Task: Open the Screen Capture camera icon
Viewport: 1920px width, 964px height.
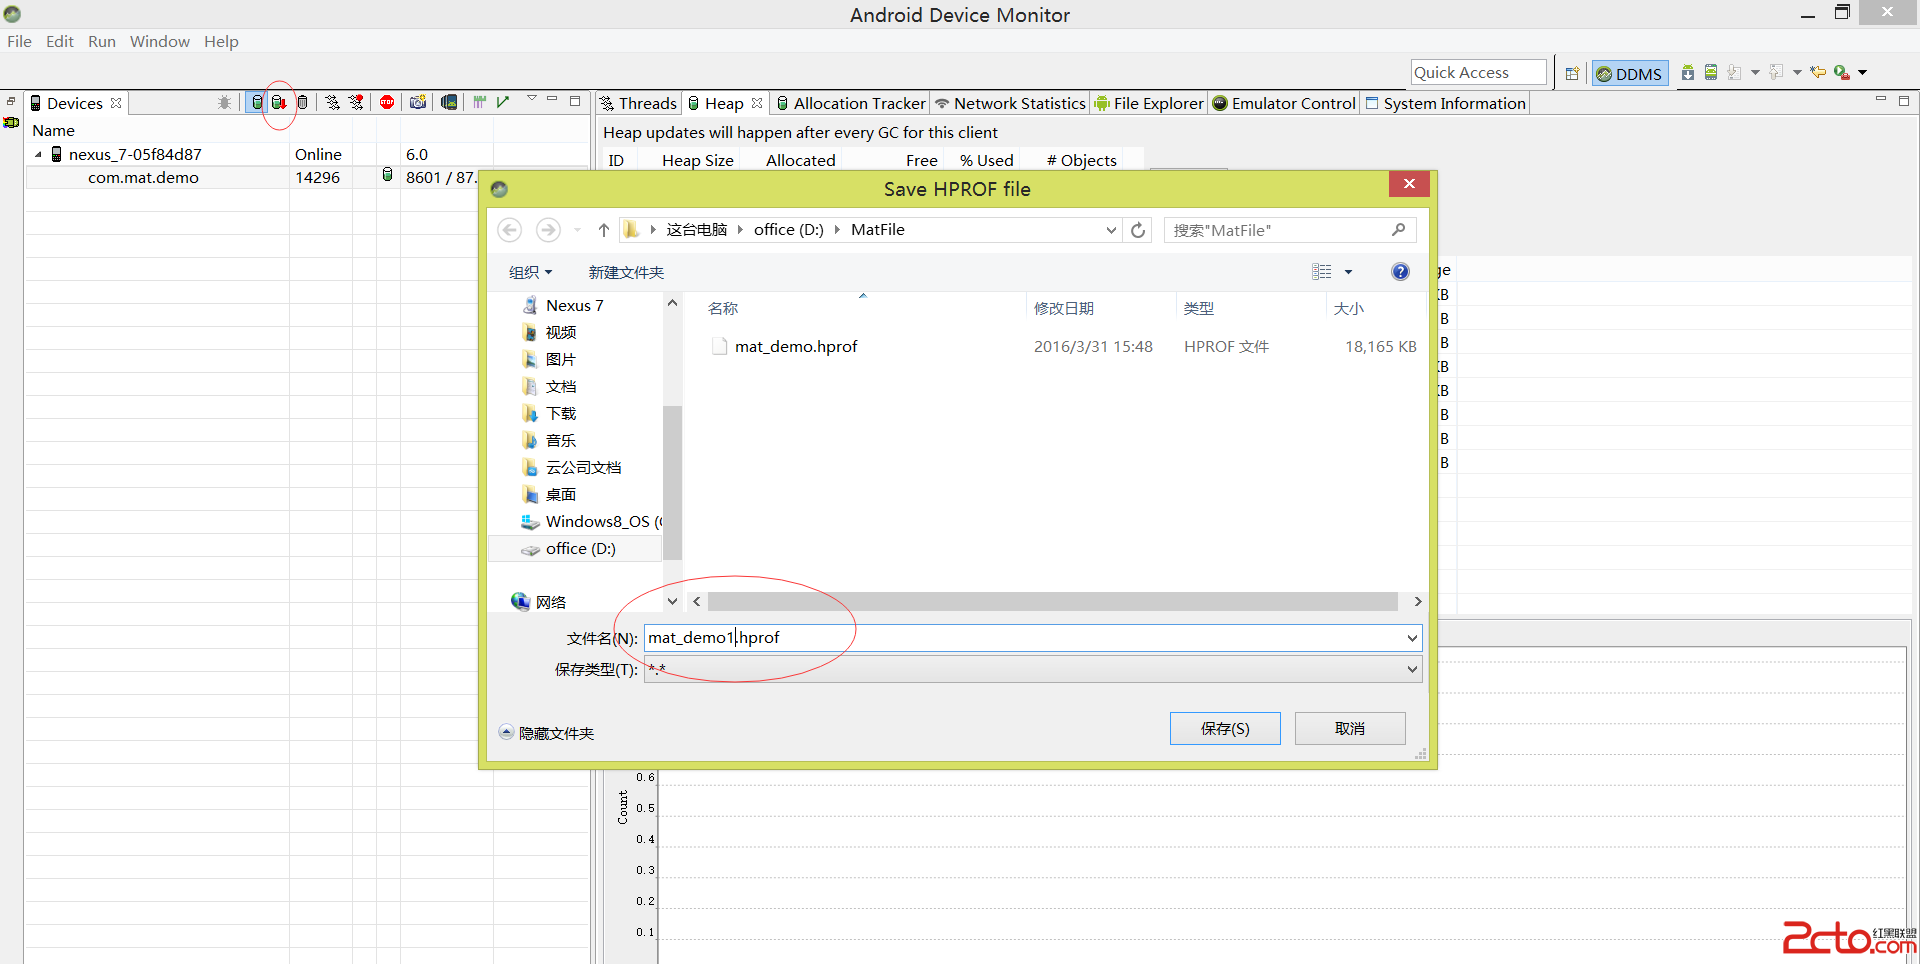Action: pyautogui.click(x=418, y=102)
